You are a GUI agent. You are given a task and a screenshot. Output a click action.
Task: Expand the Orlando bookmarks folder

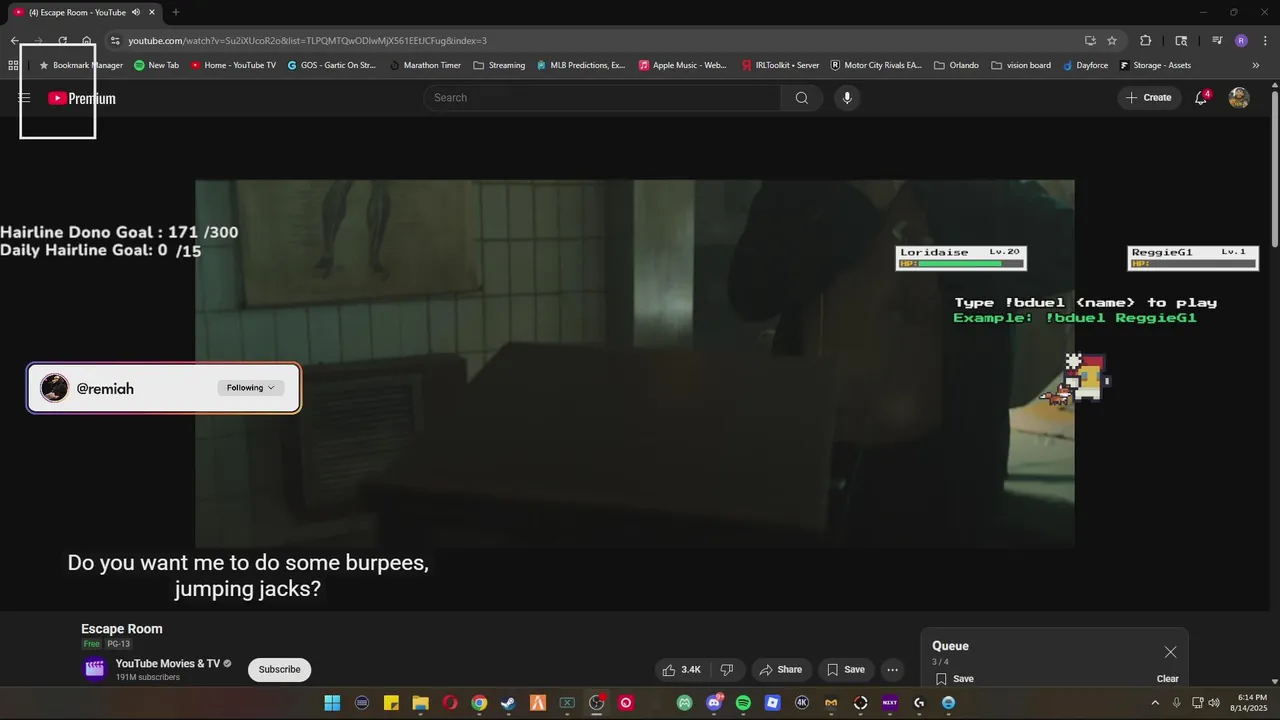coord(957,65)
